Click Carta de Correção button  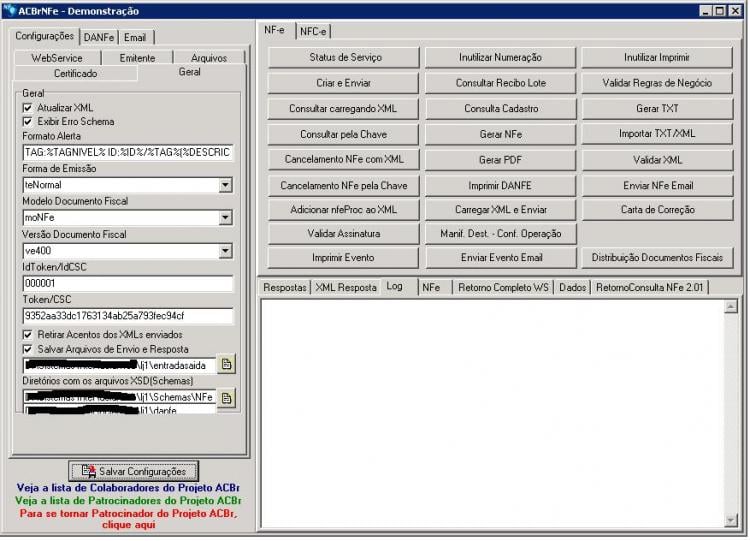point(657,210)
